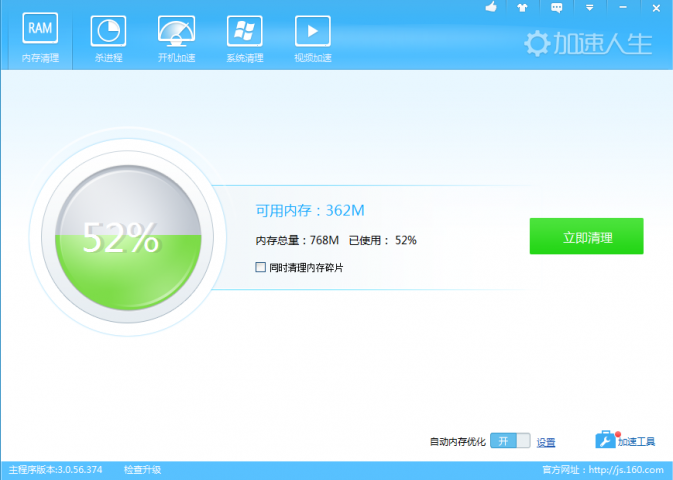This screenshot has height=480, width=673.
Task: Click 检查升级 in status bar
Action: click(142, 470)
